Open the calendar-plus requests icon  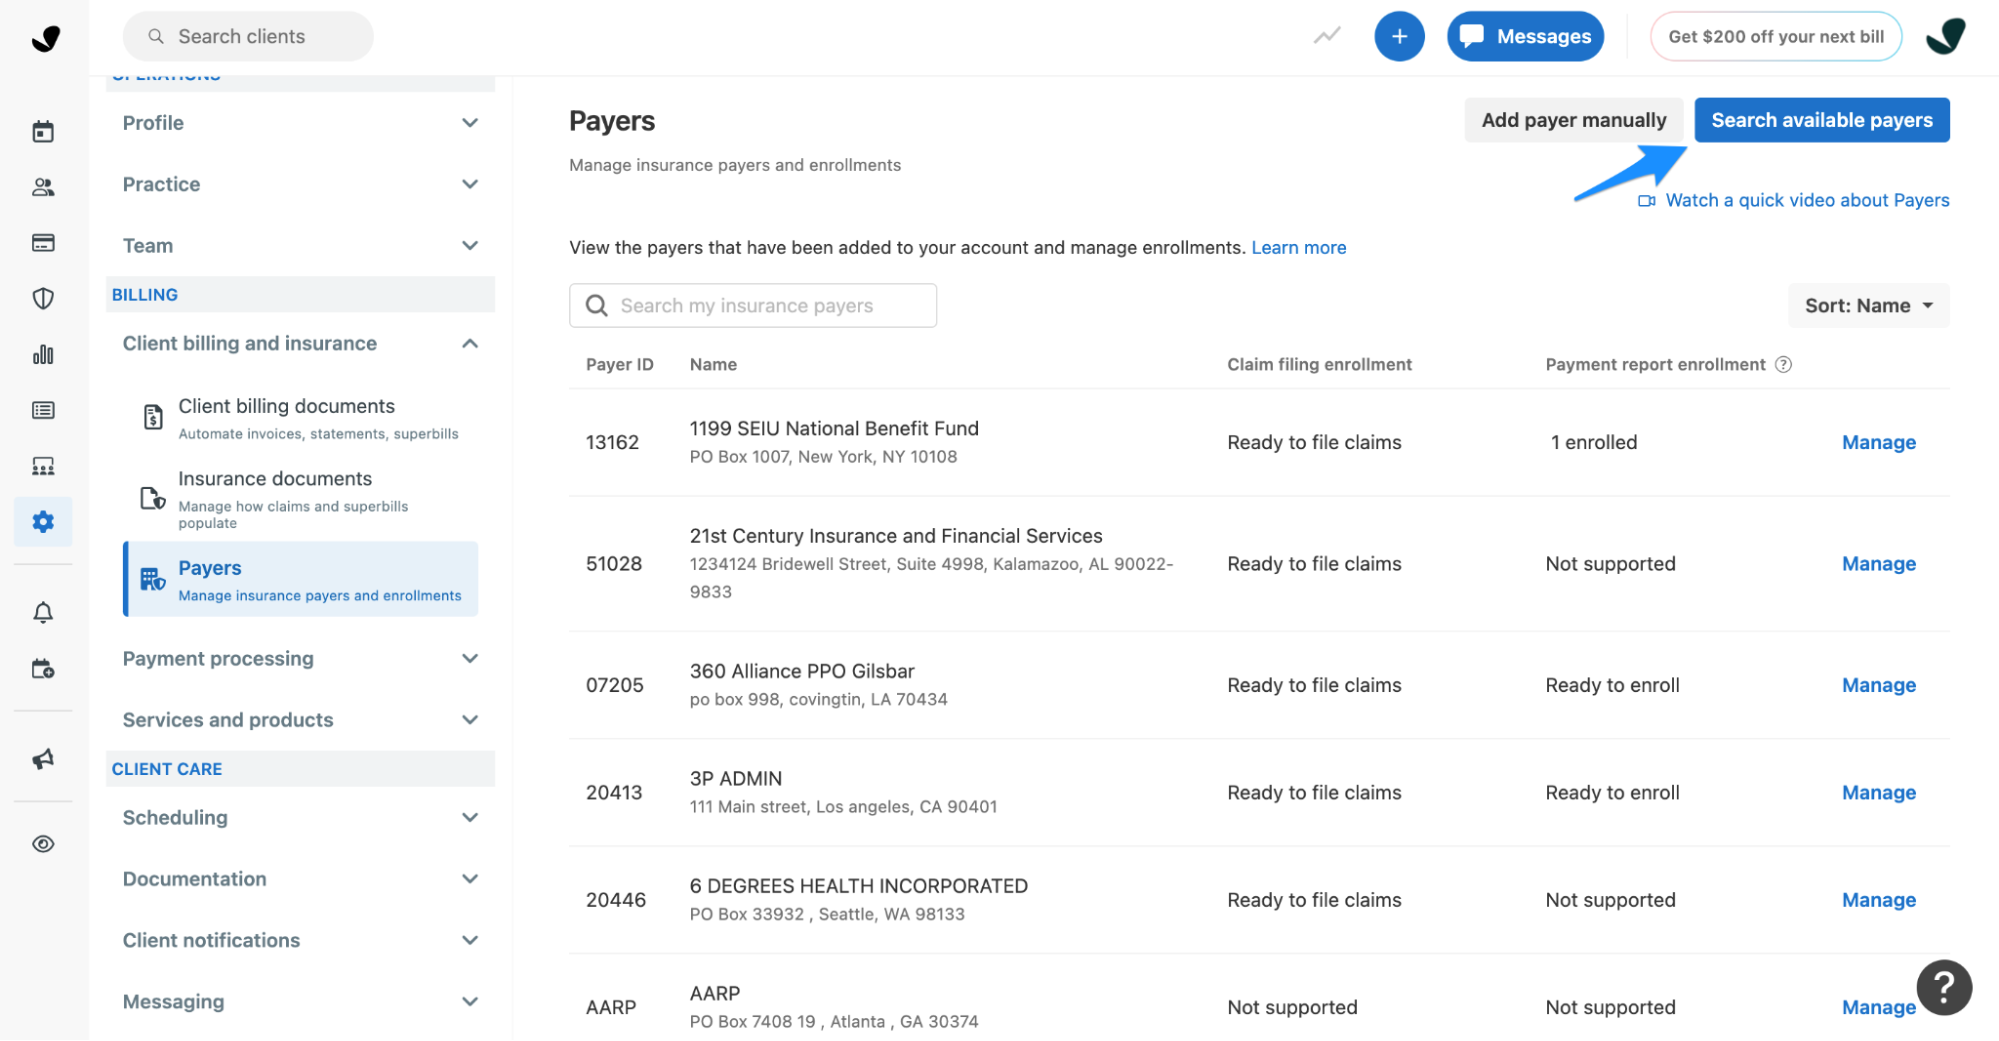coord(43,669)
